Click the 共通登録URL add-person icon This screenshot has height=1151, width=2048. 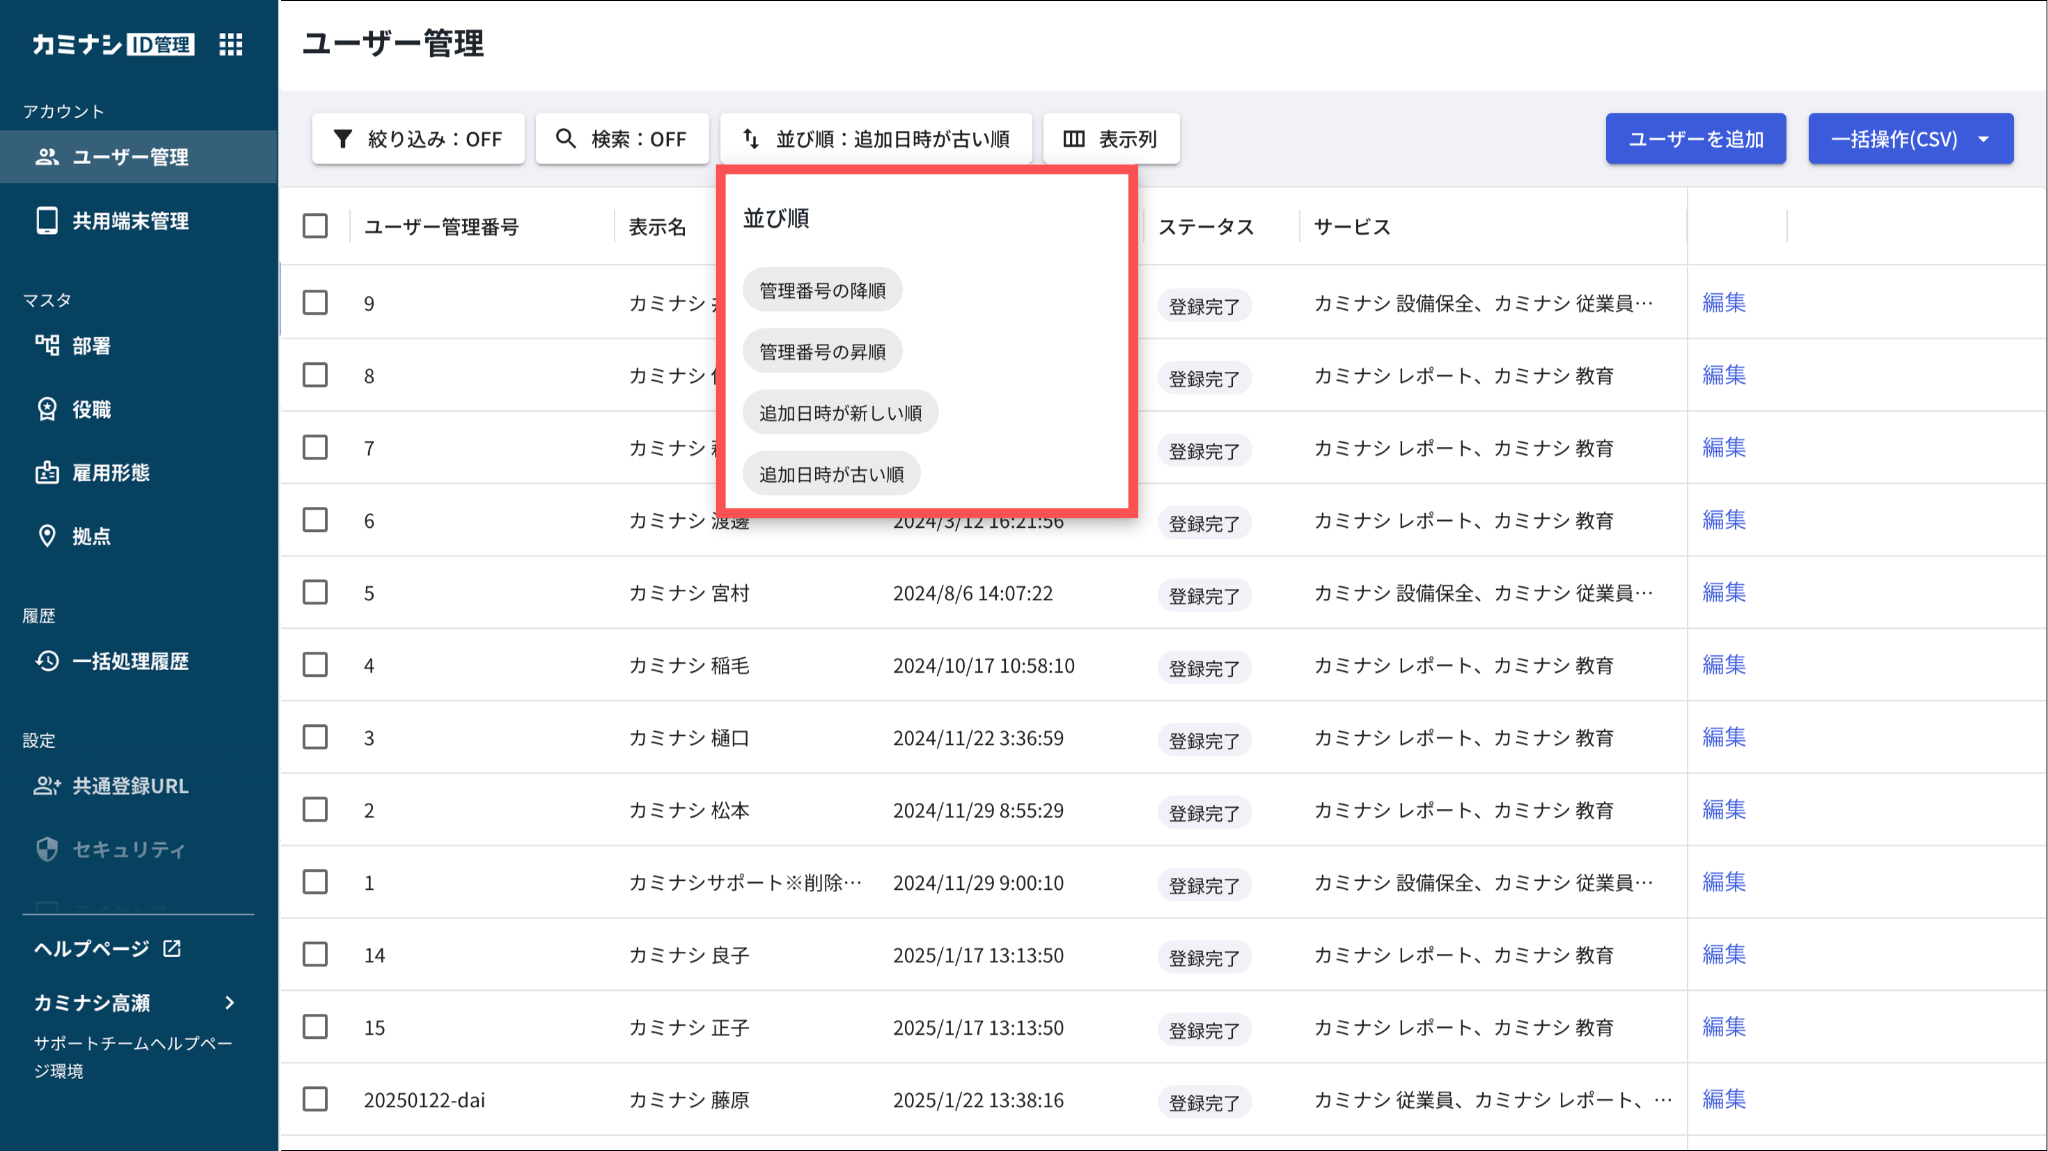(x=47, y=786)
